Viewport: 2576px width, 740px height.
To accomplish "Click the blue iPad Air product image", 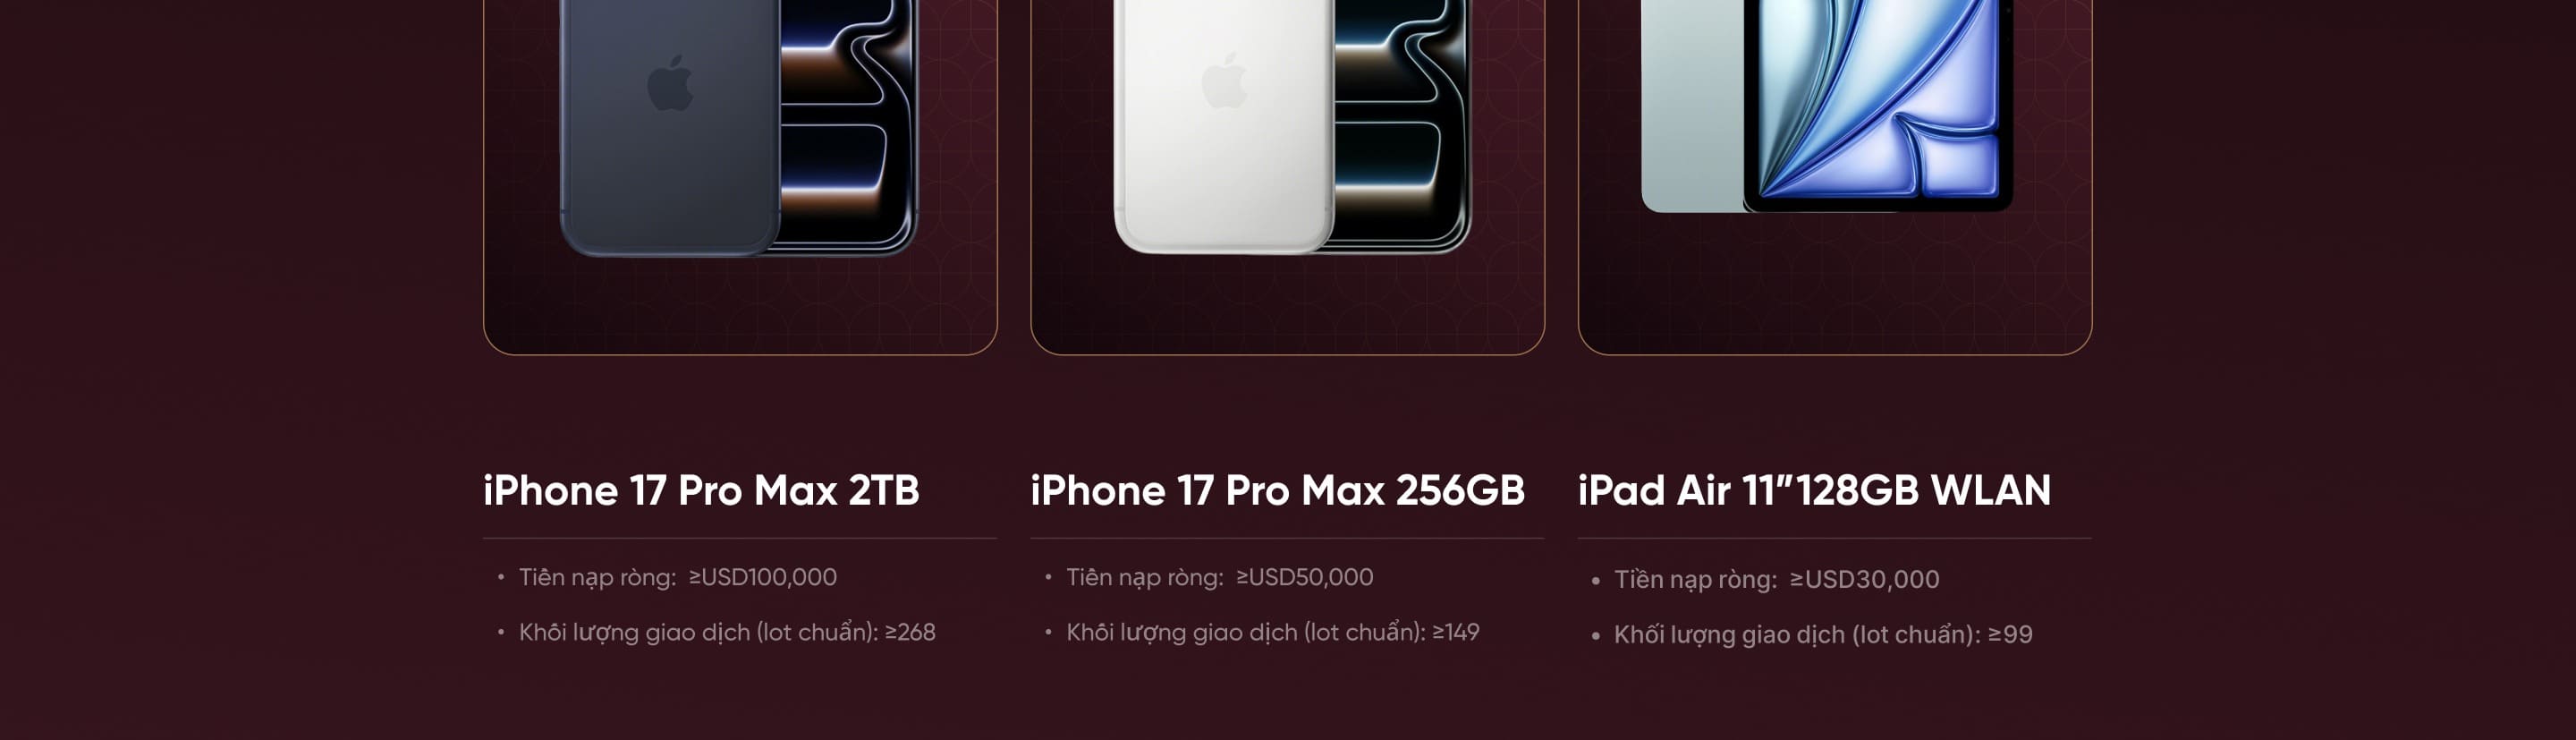I will tap(1827, 105).
